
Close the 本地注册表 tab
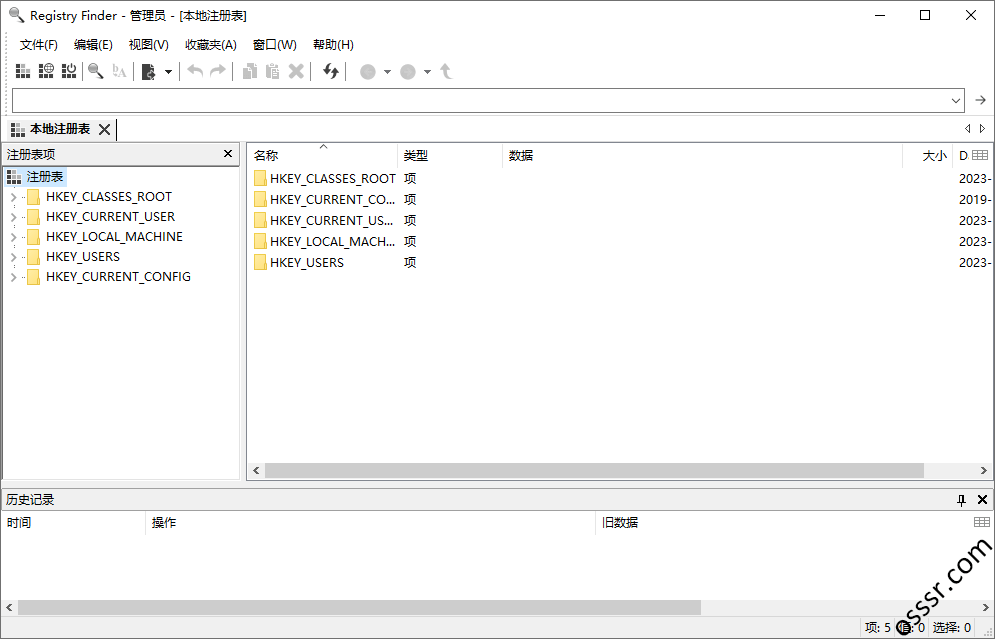click(105, 129)
